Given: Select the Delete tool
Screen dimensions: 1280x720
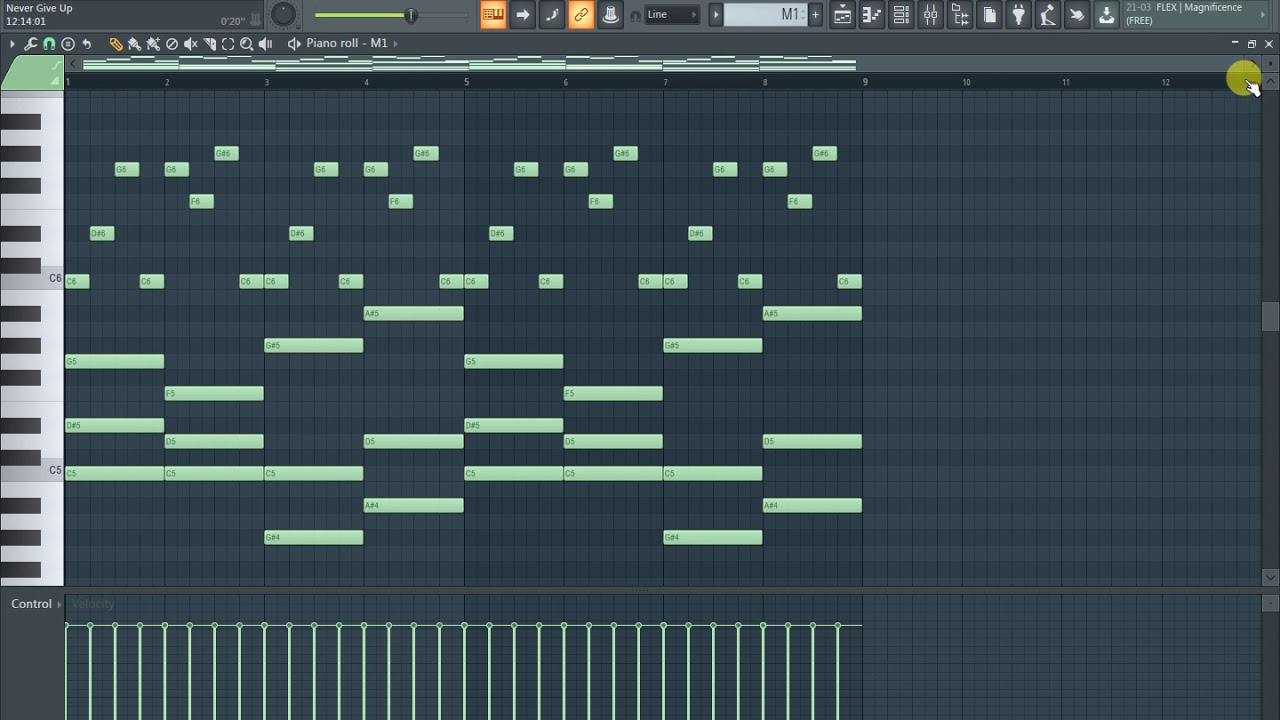Looking at the screenshot, I should (172, 44).
